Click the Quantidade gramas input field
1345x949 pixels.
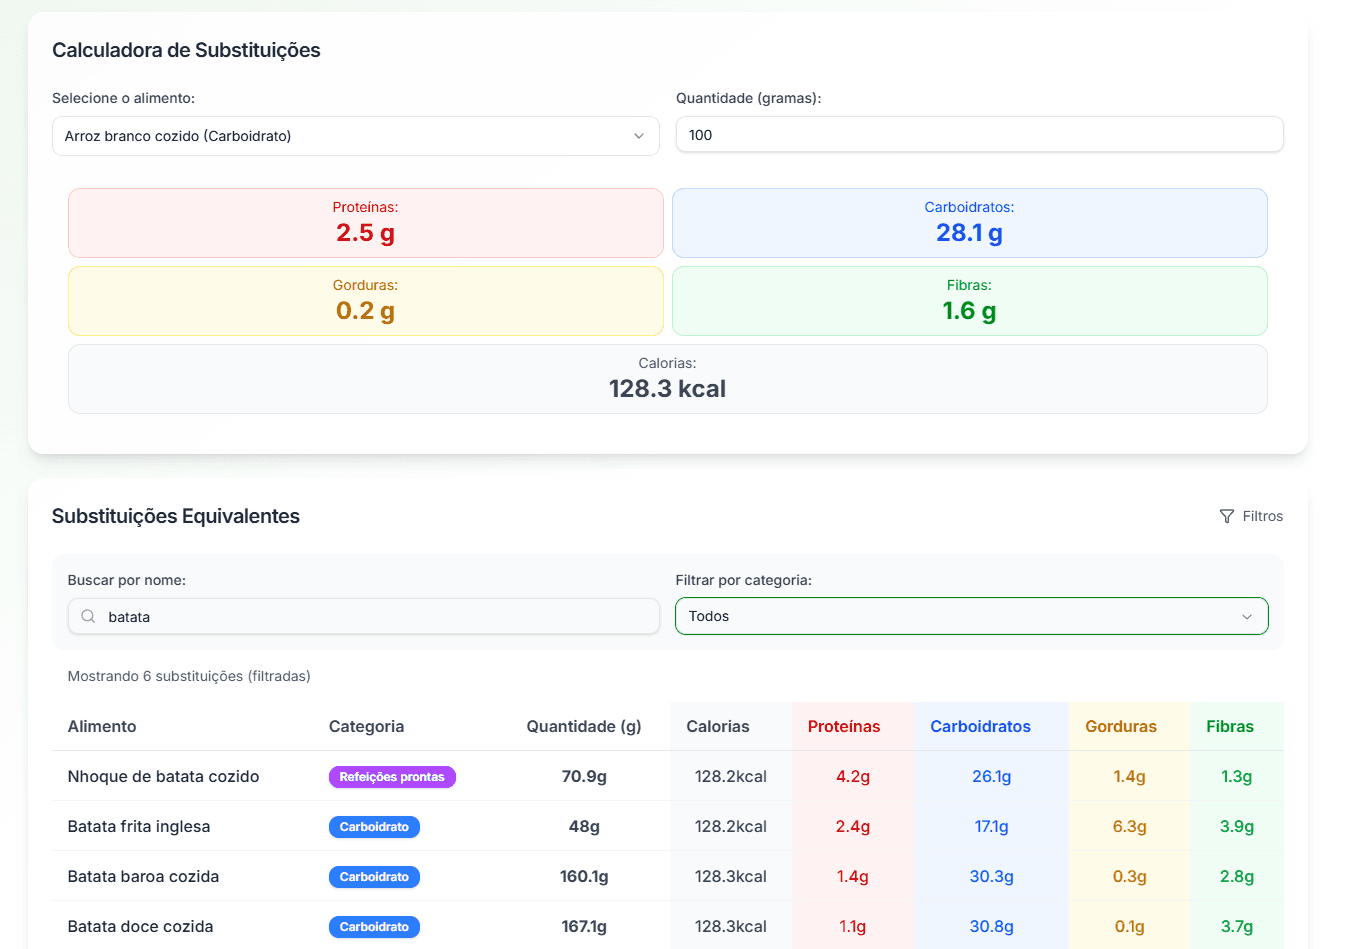pos(979,135)
